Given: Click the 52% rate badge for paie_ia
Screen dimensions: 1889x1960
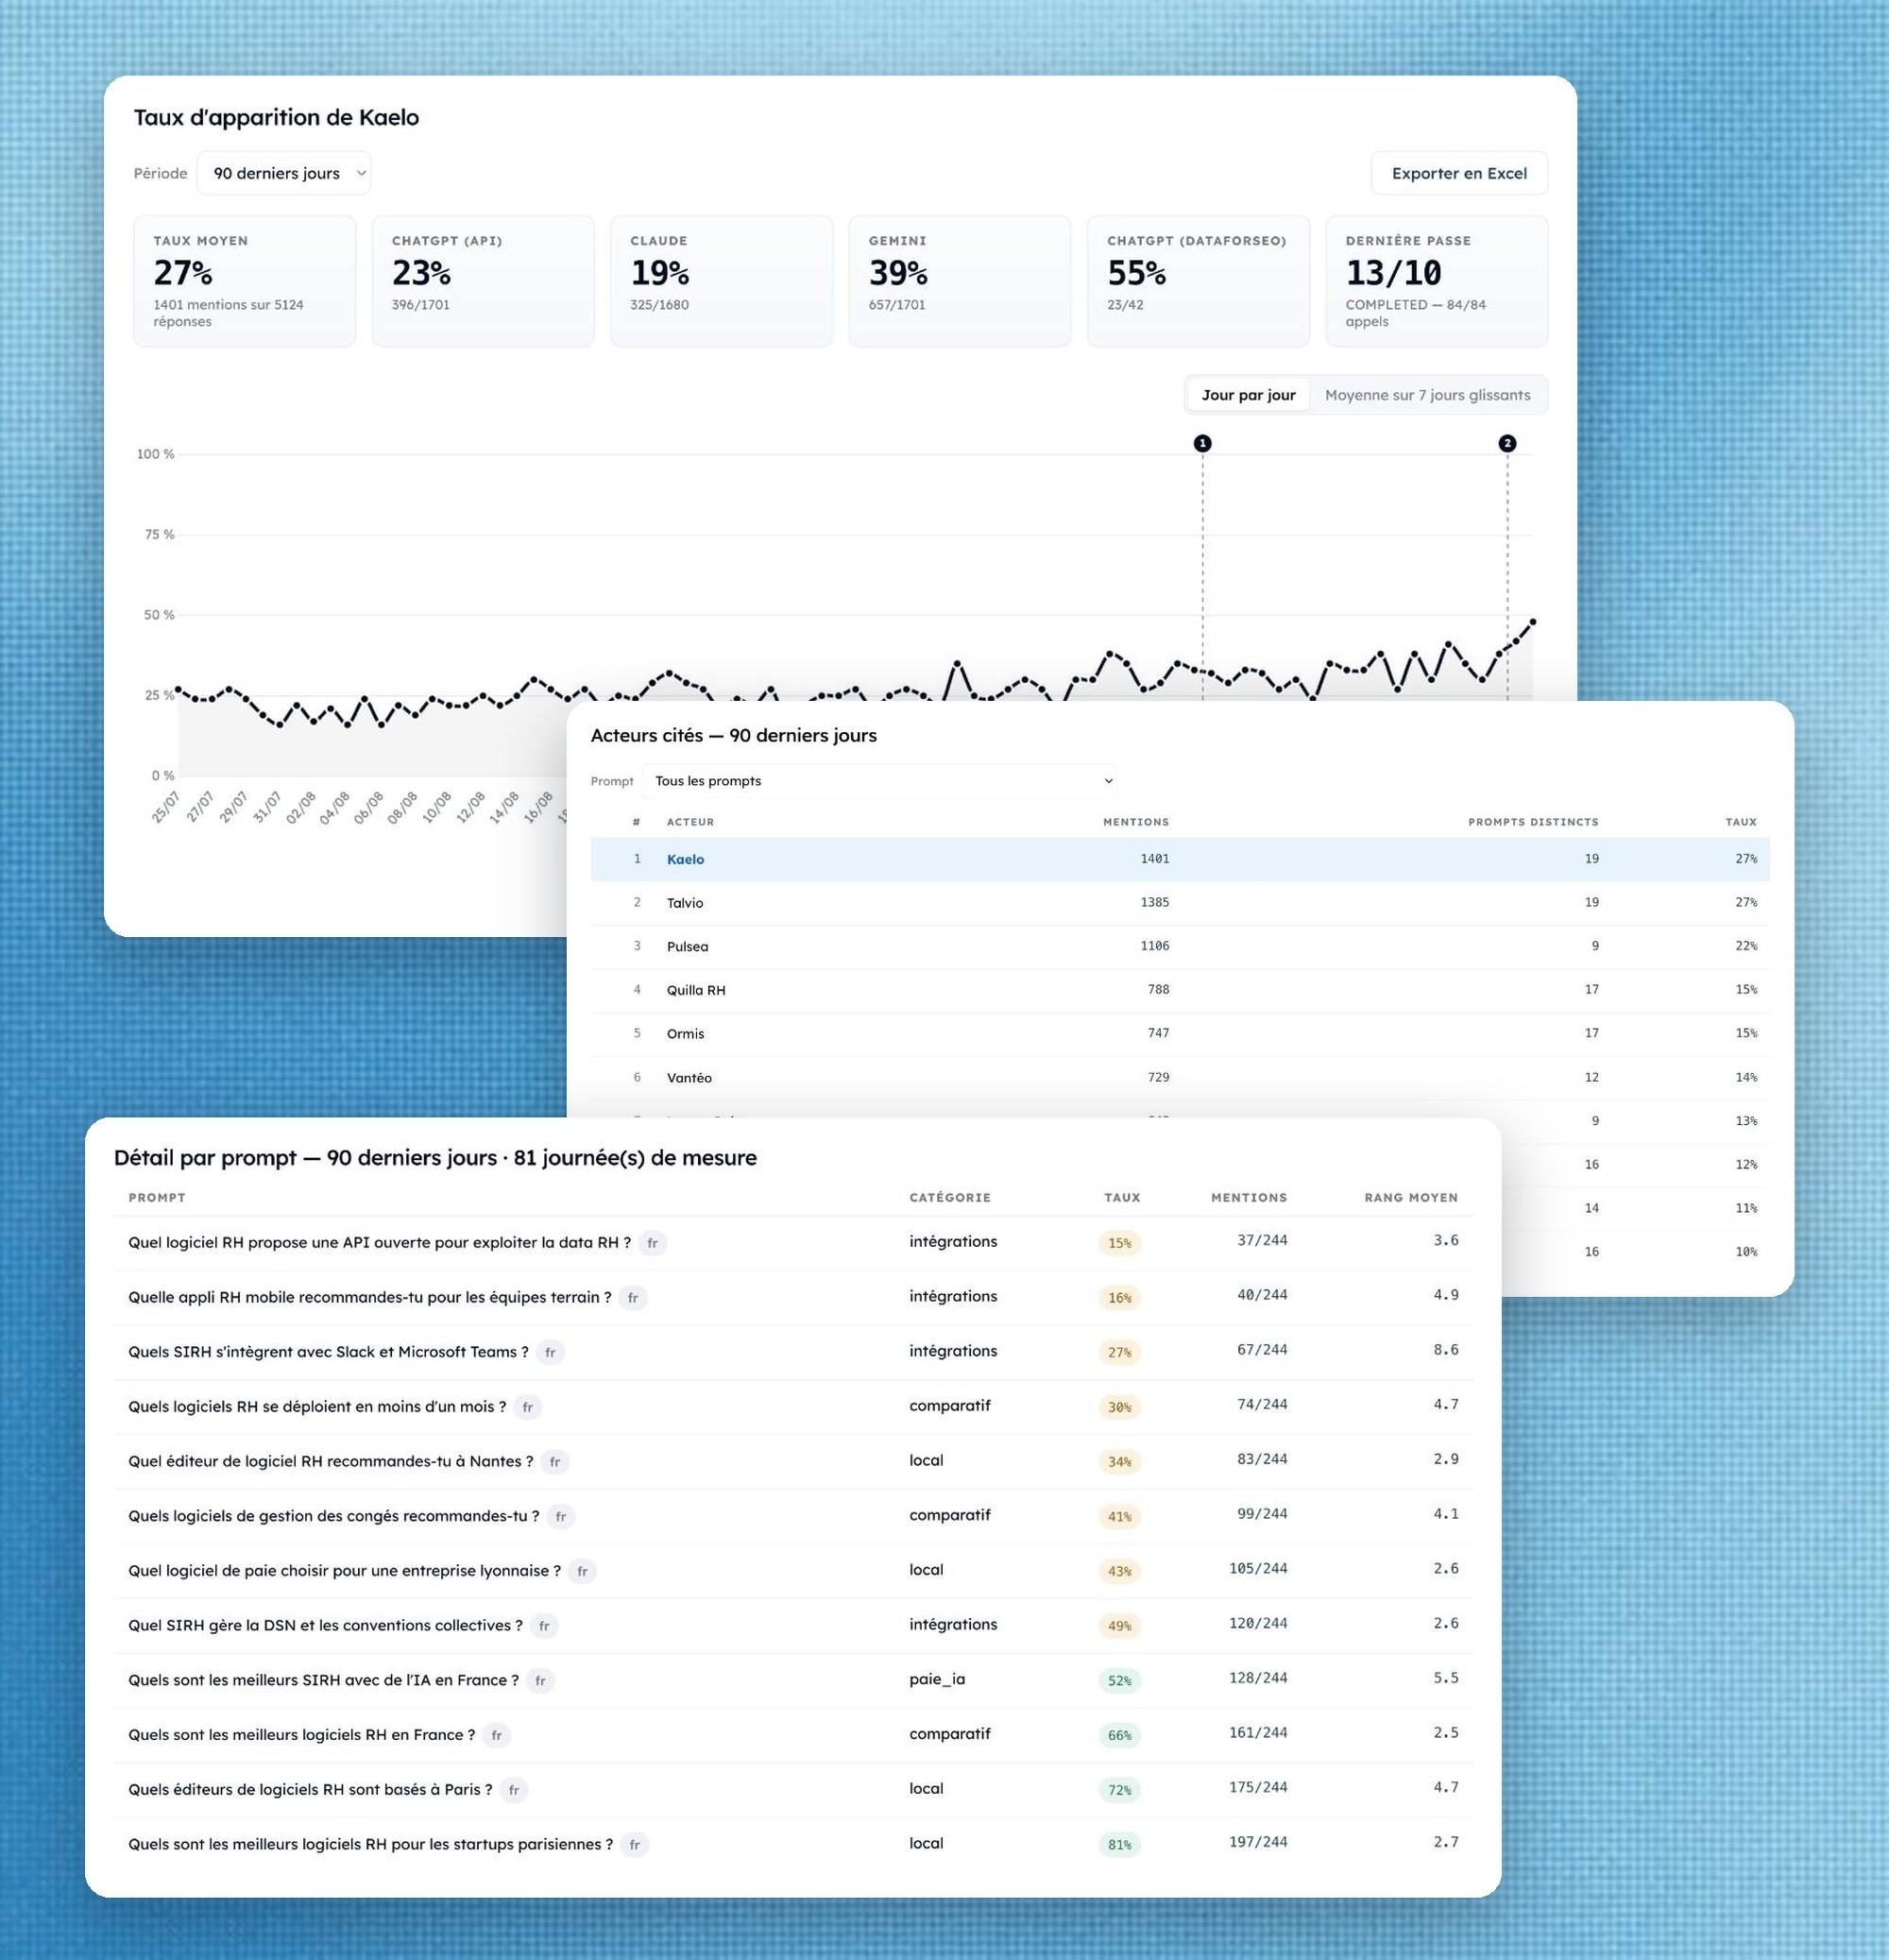Looking at the screenshot, I should [x=1119, y=1681].
